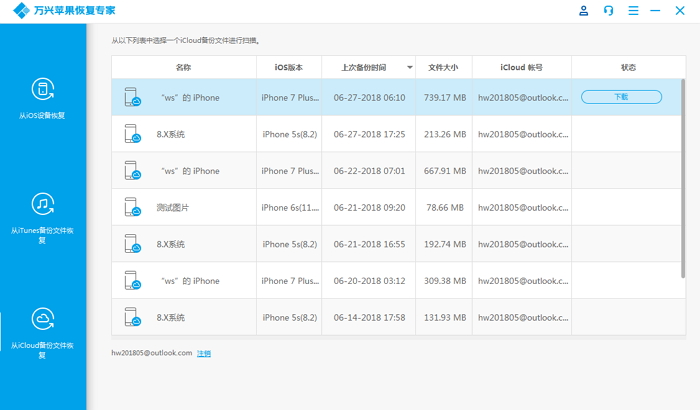This screenshot has width=700, height=410.
Task: Switch to 从iTunes备份文件恢复 tab
Action: point(43,235)
